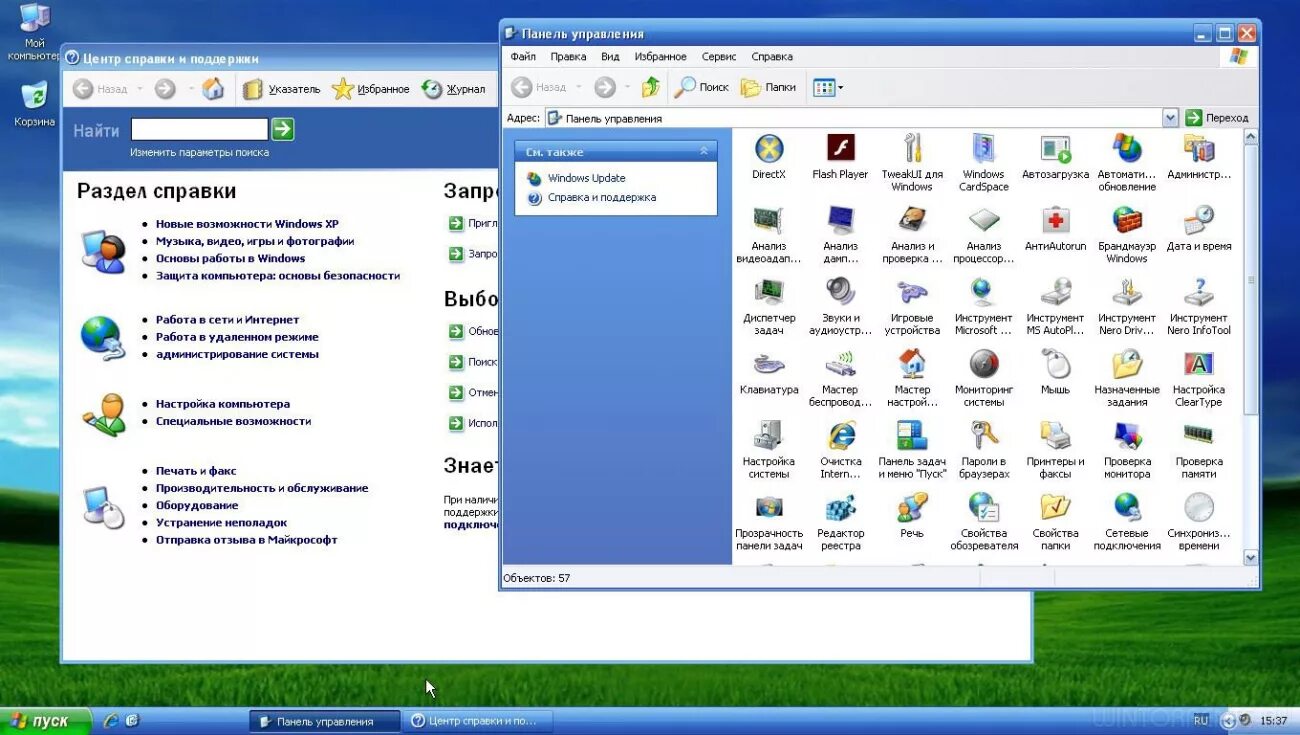Image resolution: width=1300 pixels, height=735 pixels.
Task: Click Изменить параметры поиска link
Action: [x=199, y=152]
